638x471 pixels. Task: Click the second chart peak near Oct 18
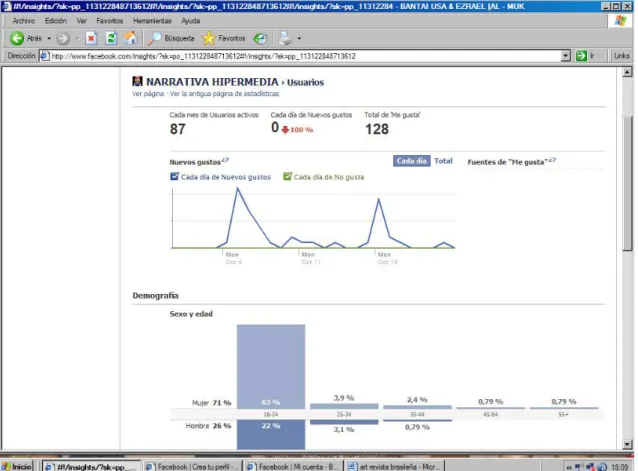[x=379, y=199]
